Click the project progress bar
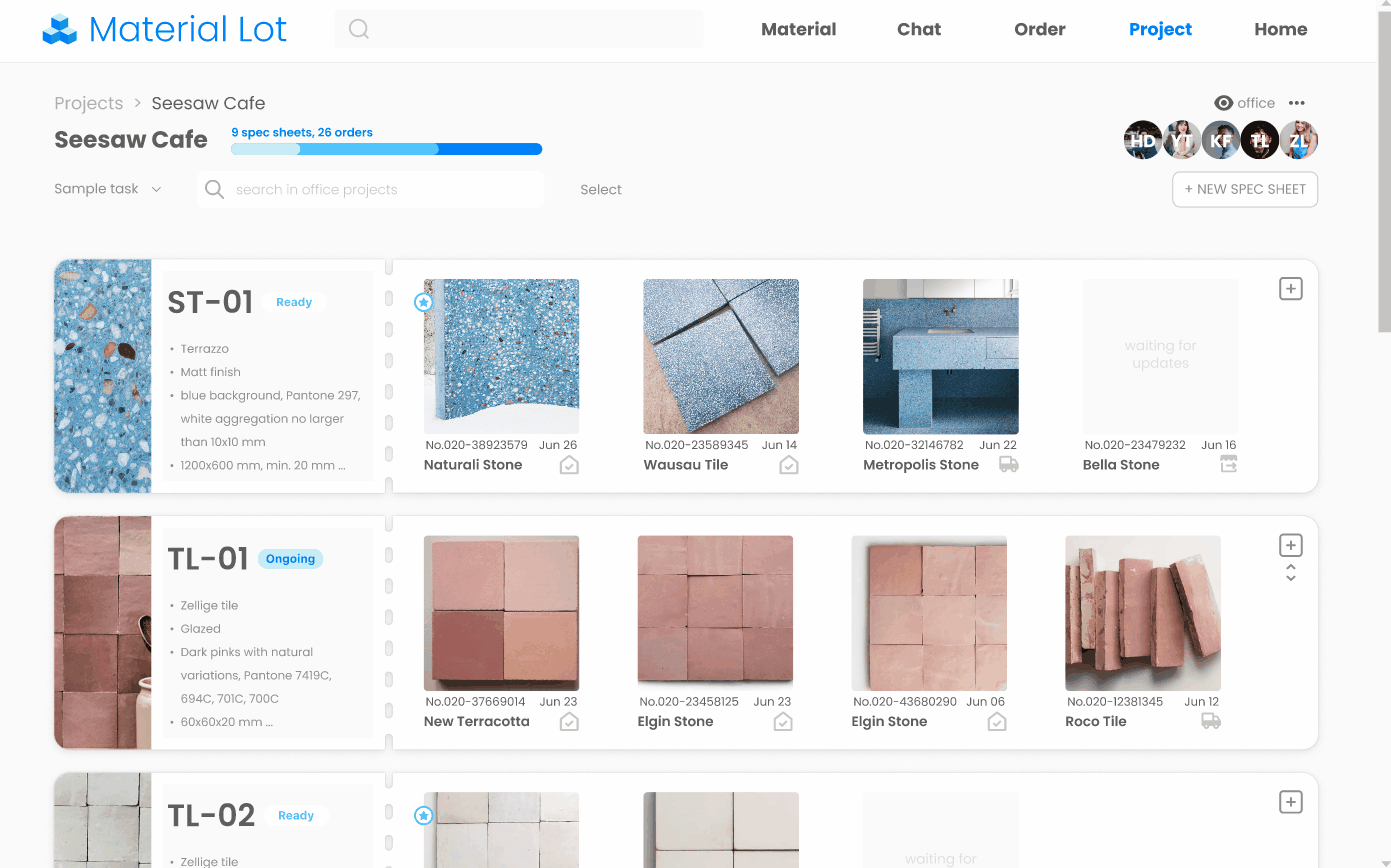The width and height of the screenshot is (1391, 868). tap(386, 149)
